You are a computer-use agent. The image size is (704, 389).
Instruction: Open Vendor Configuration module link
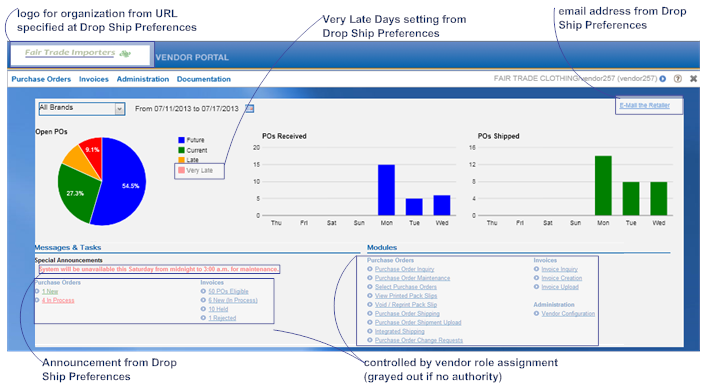pyautogui.click(x=568, y=314)
